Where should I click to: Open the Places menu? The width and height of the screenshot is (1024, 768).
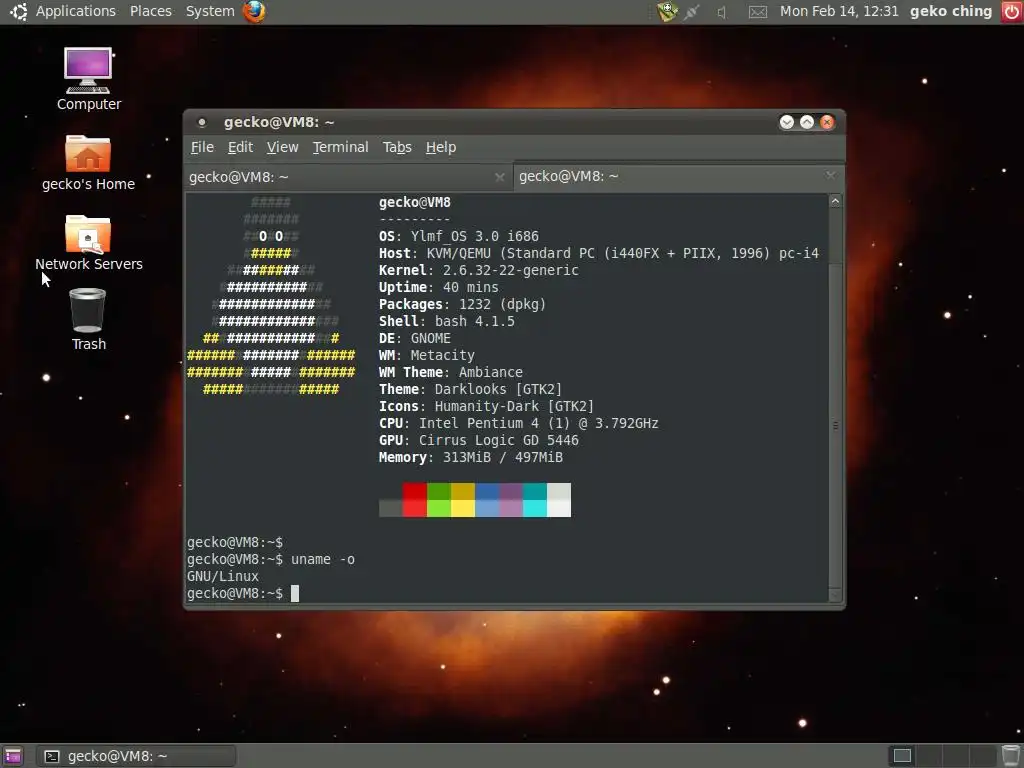(x=151, y=11)
